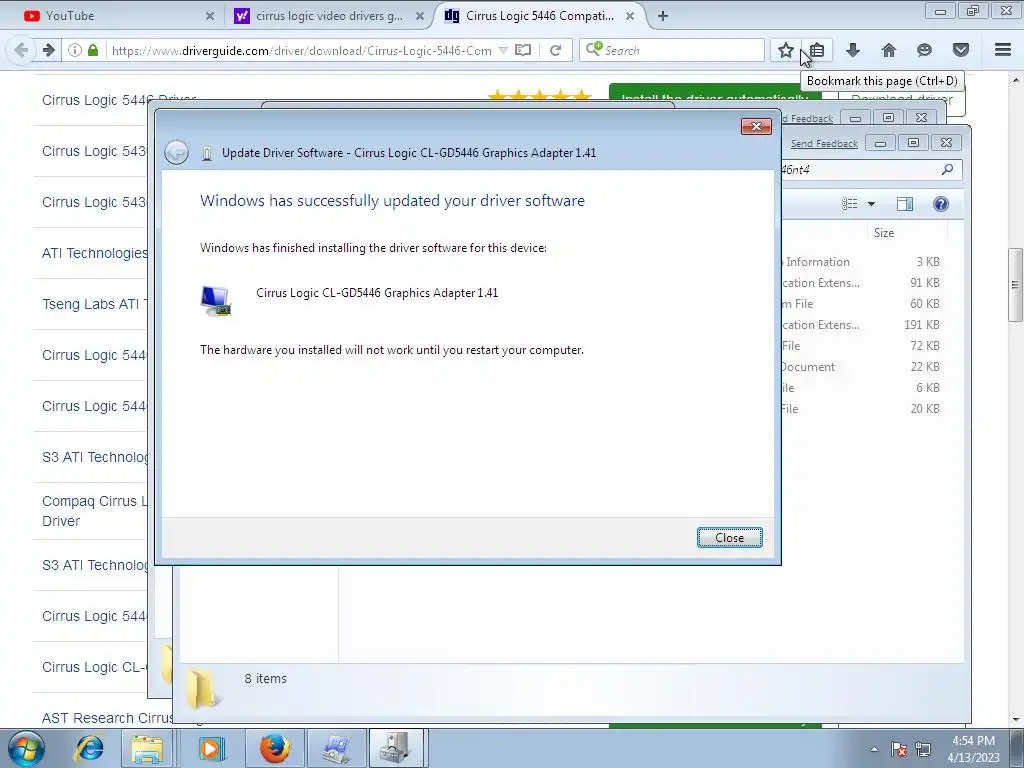Click the smiley face Hello toolbar icon
Viewport: 1024px width, 768px height.
point(924,50)
